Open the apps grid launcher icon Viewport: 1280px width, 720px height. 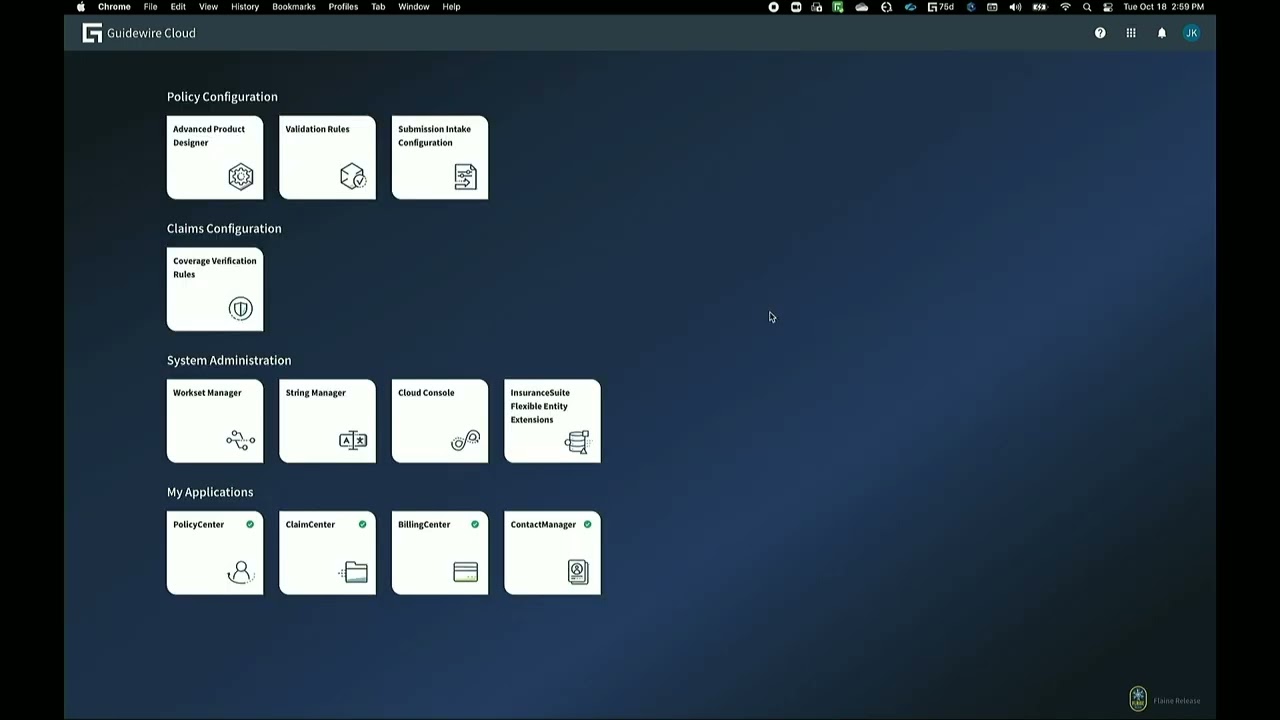click(1131, 33)
